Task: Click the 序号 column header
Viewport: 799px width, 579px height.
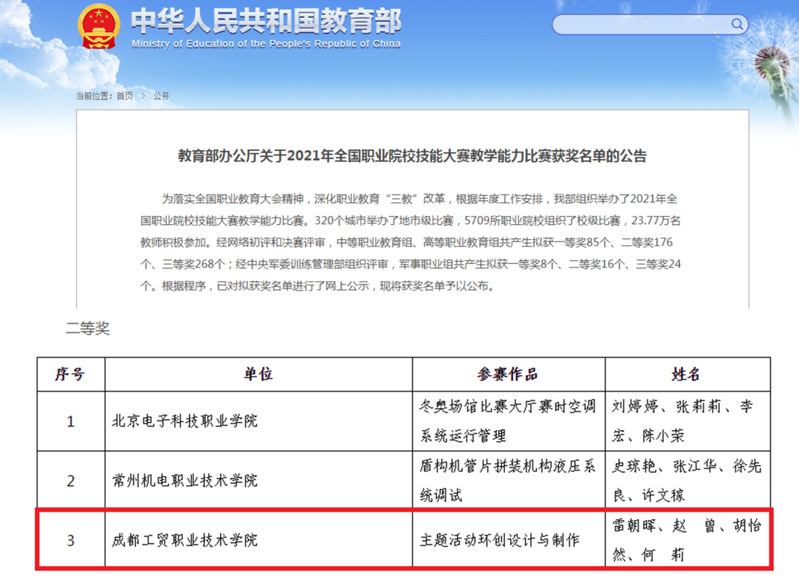Action: point(70,374)
